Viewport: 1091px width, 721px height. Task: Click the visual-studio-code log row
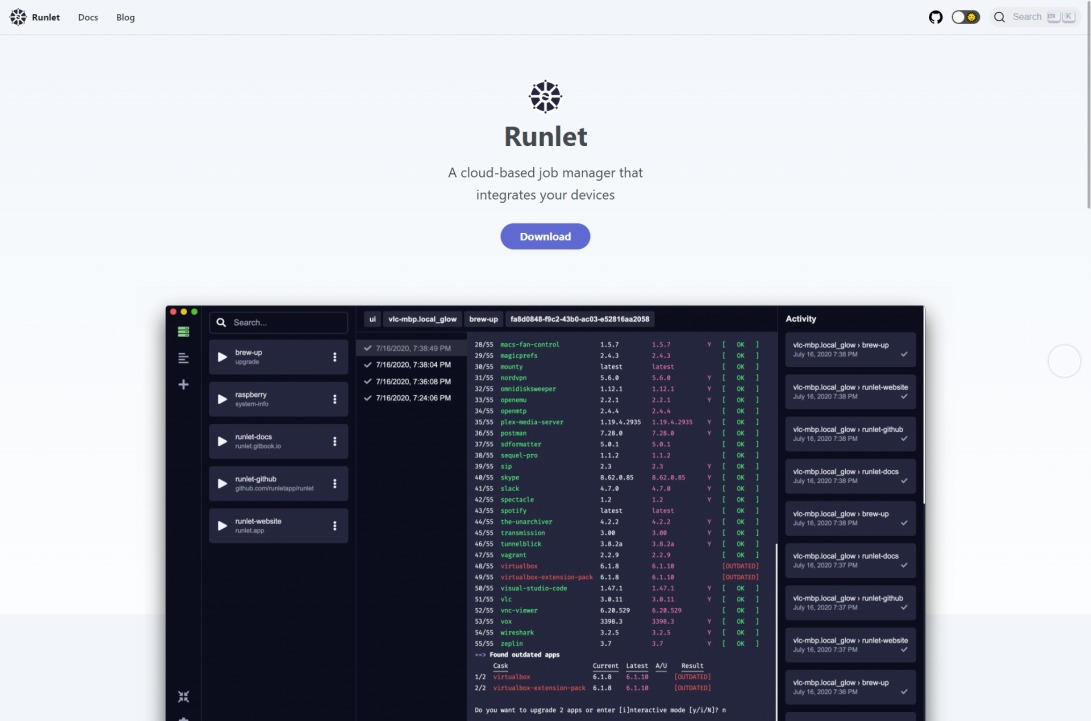click(616, 588)
